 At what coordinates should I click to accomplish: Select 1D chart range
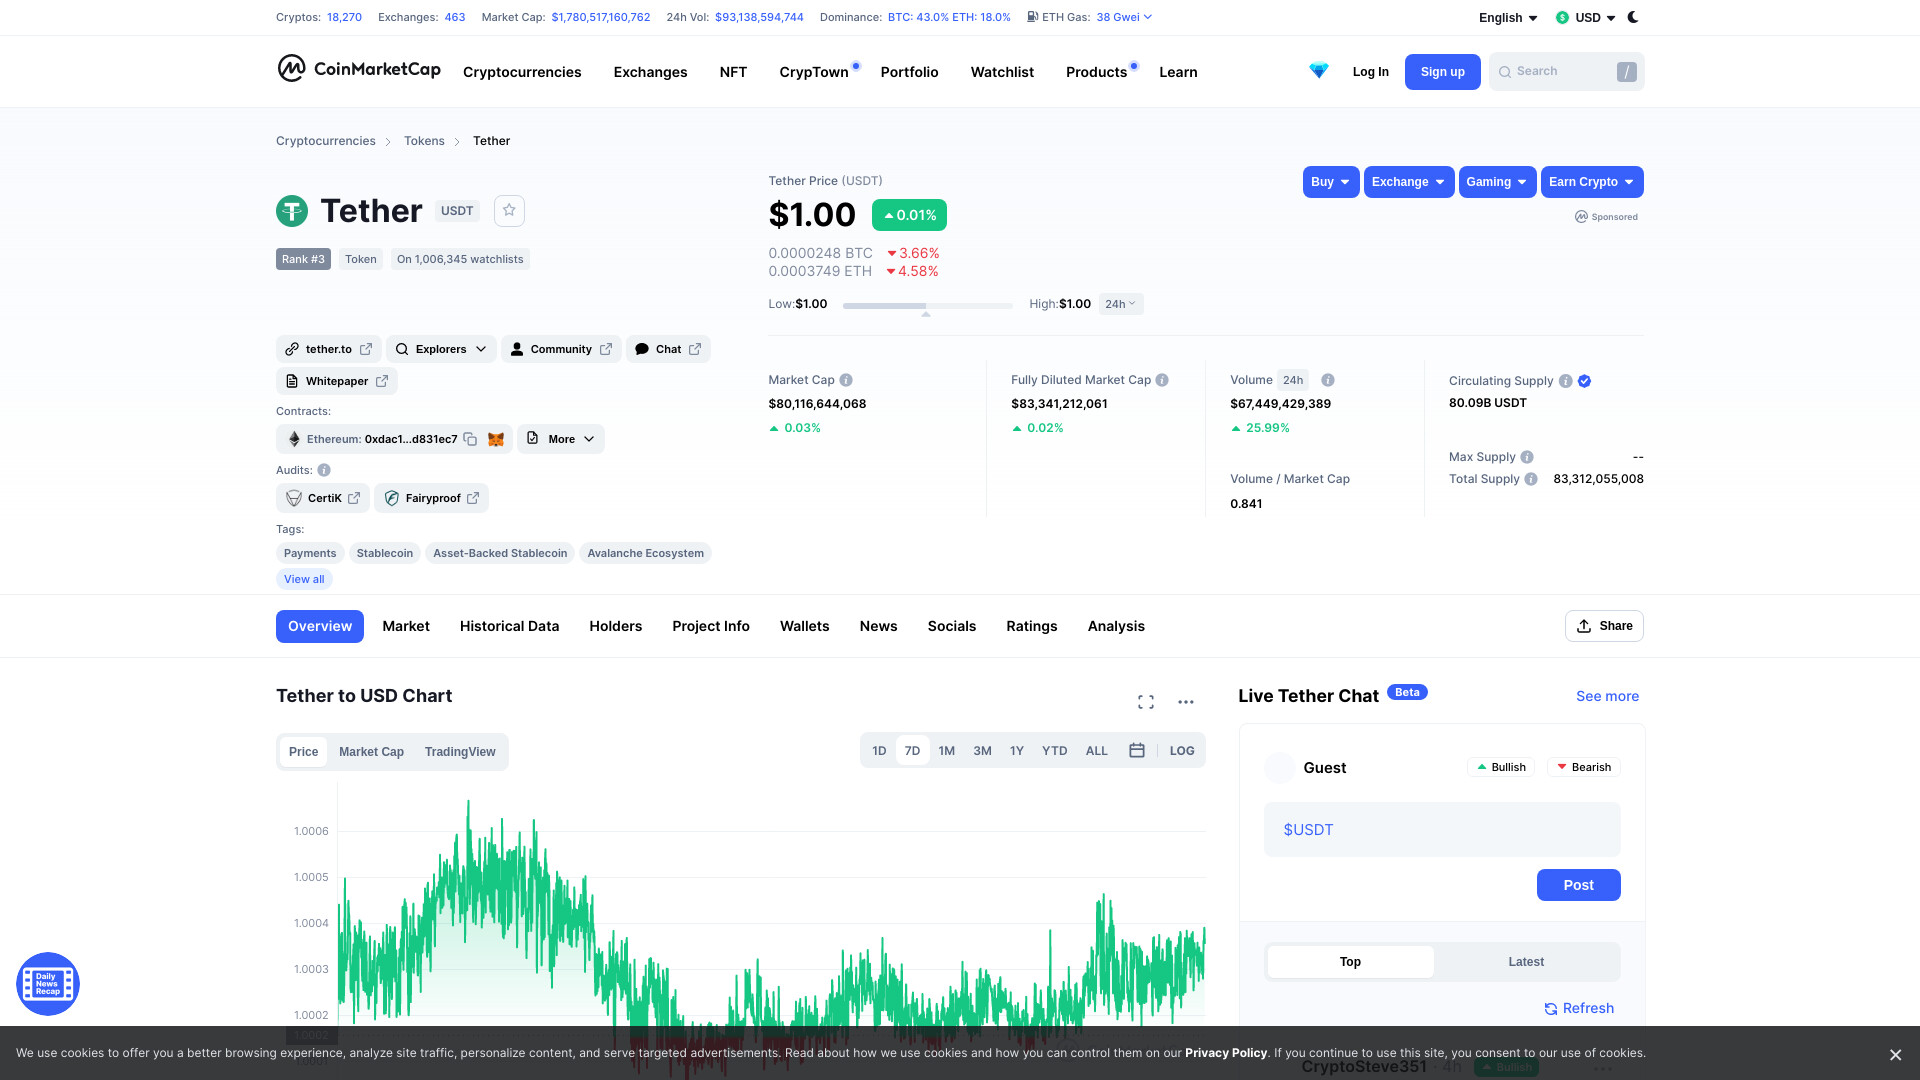tap(879, 751)
